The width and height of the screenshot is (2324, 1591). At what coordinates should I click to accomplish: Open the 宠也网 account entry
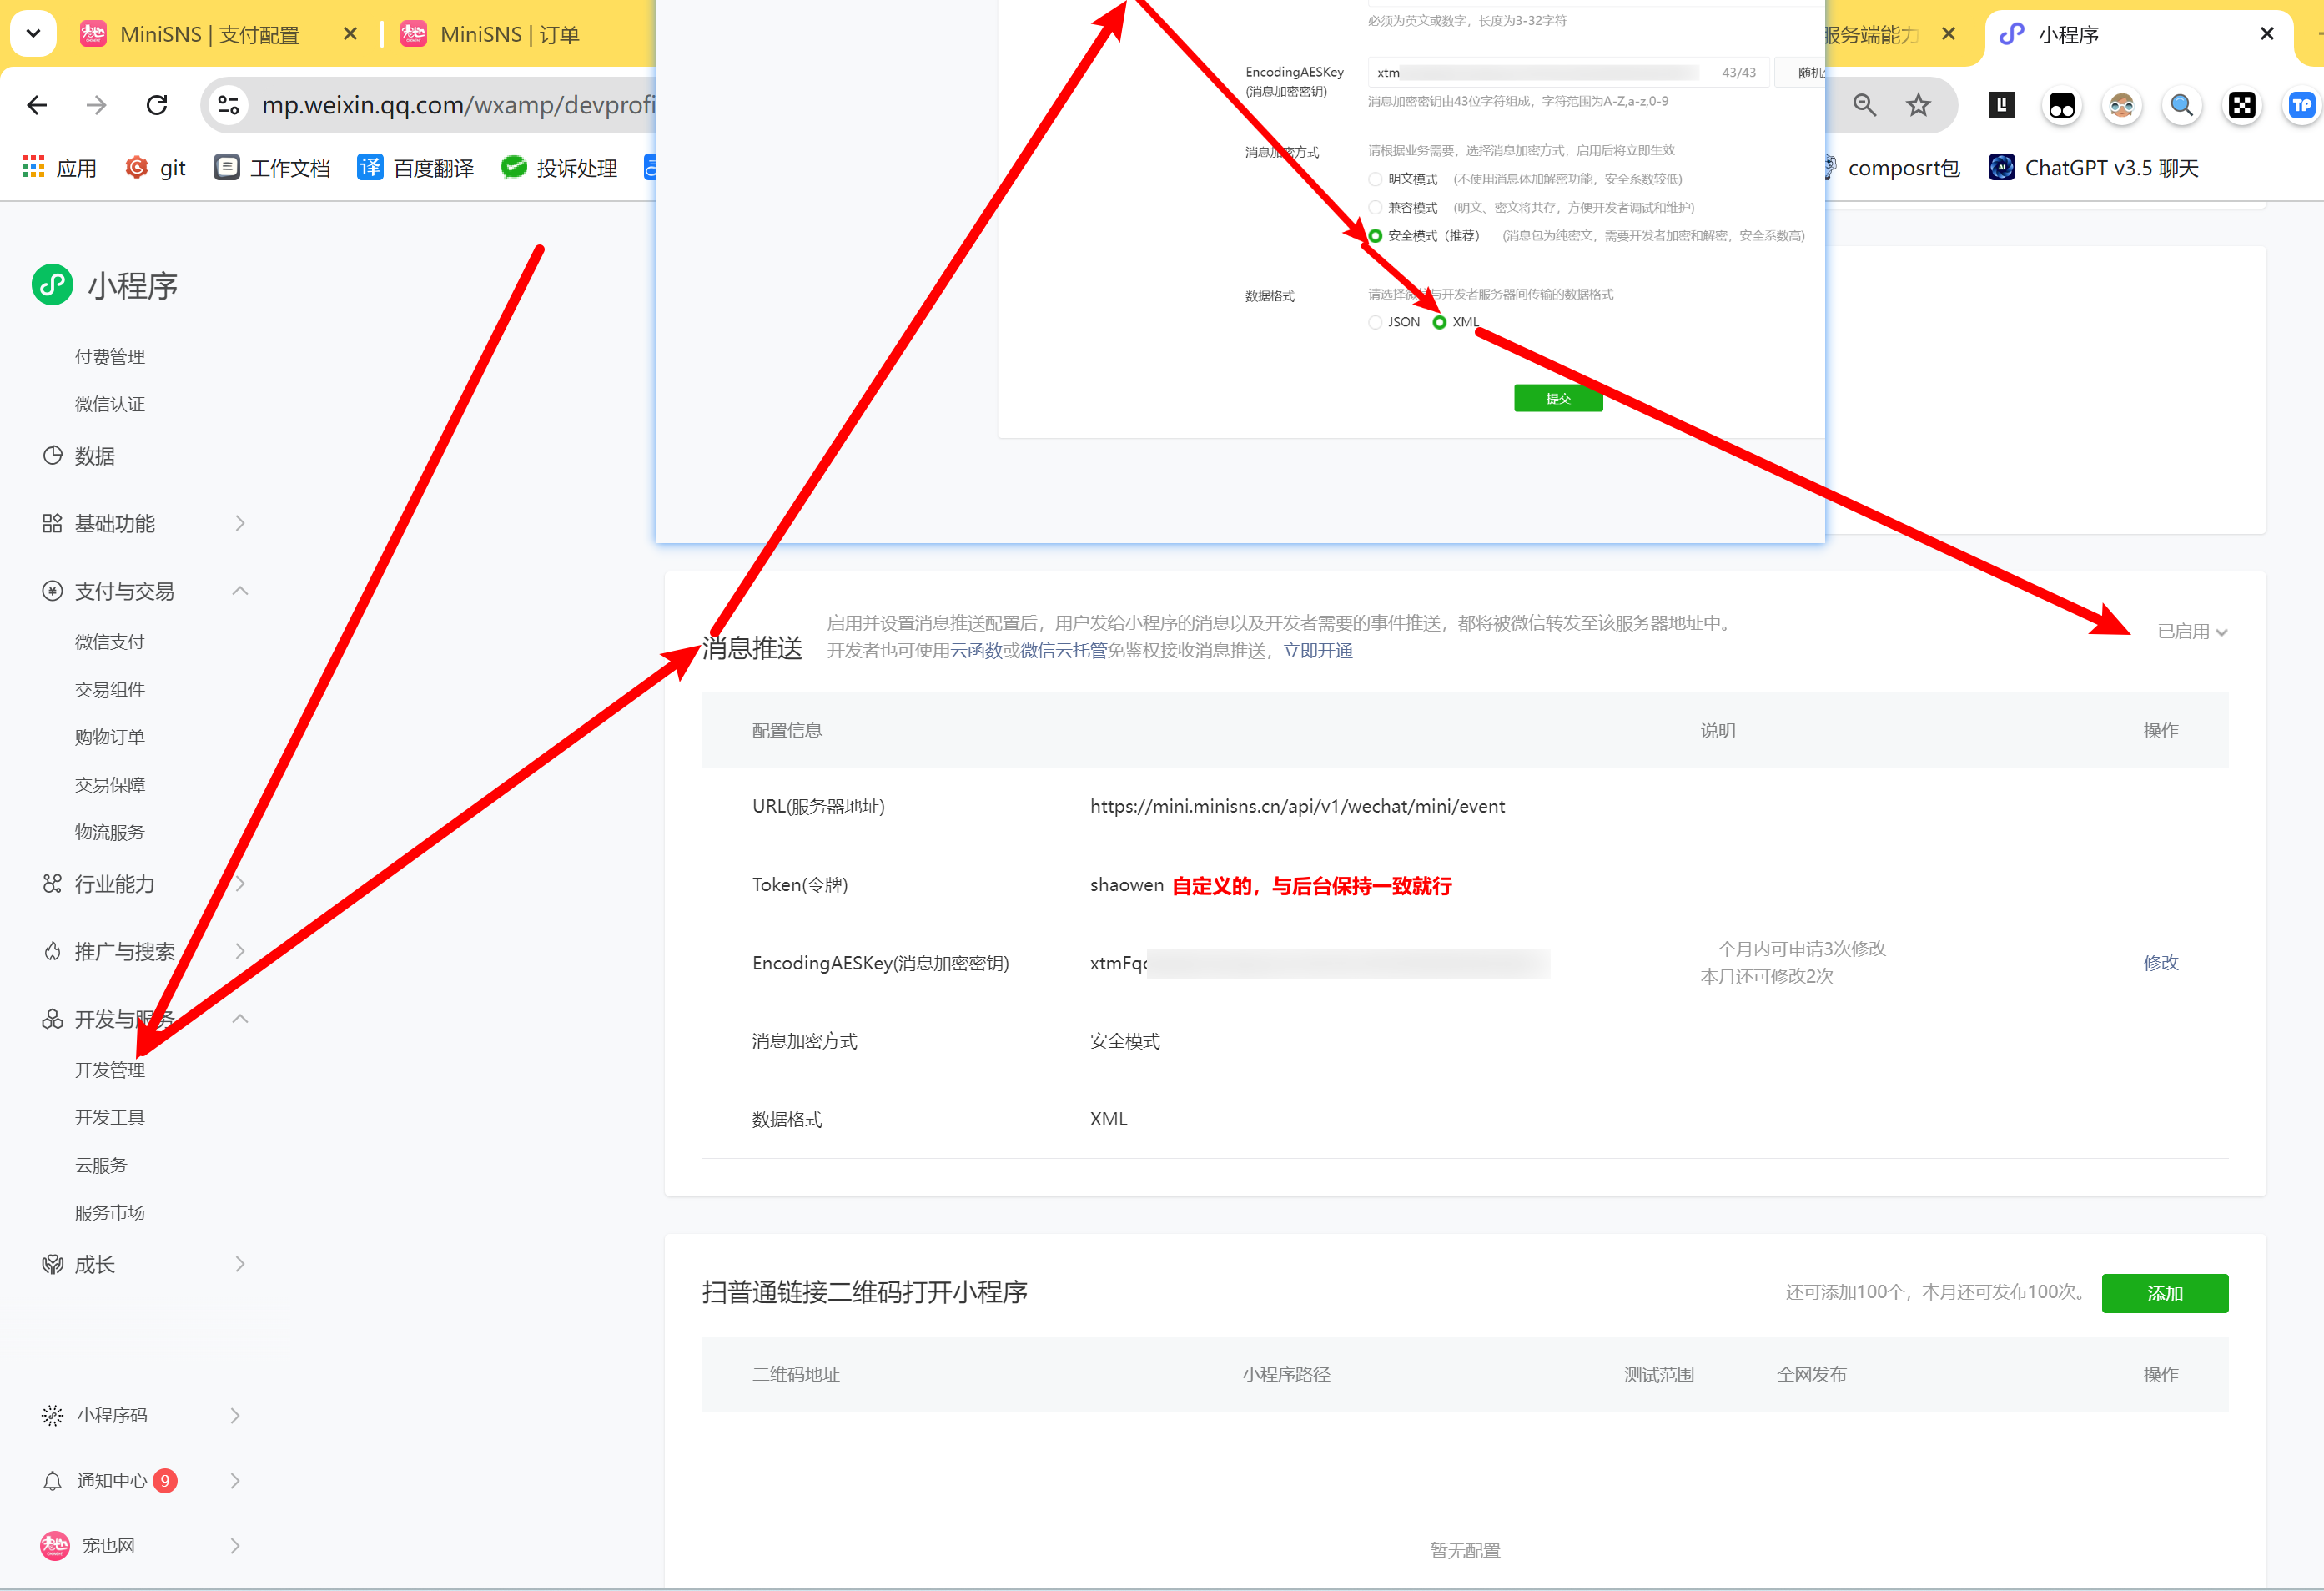[x=88, y=1545]
